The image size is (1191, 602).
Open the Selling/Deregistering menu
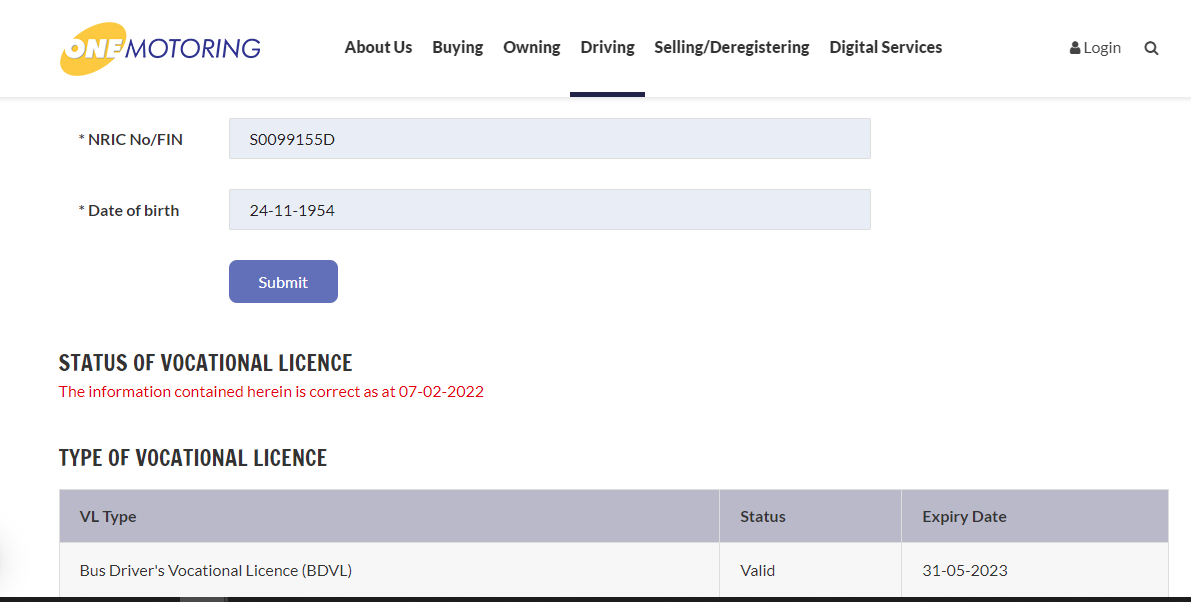731,47
